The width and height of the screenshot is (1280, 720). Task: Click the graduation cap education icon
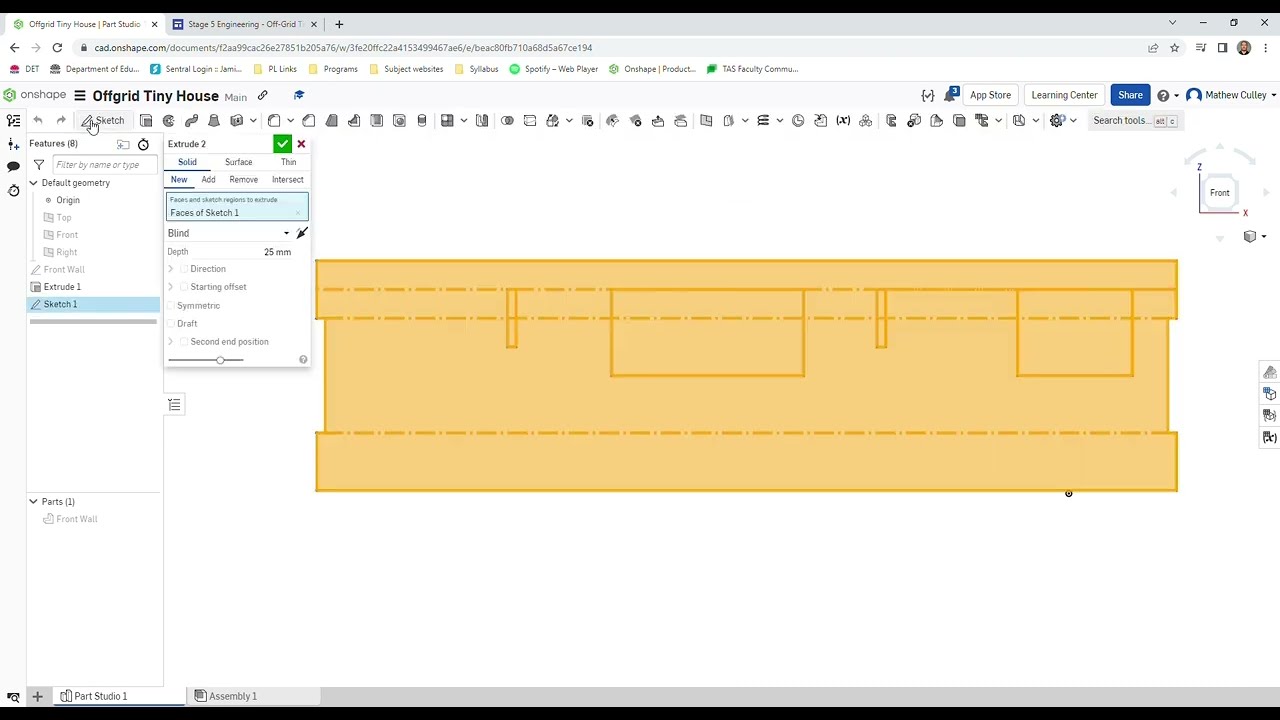(x=298, y=96)
